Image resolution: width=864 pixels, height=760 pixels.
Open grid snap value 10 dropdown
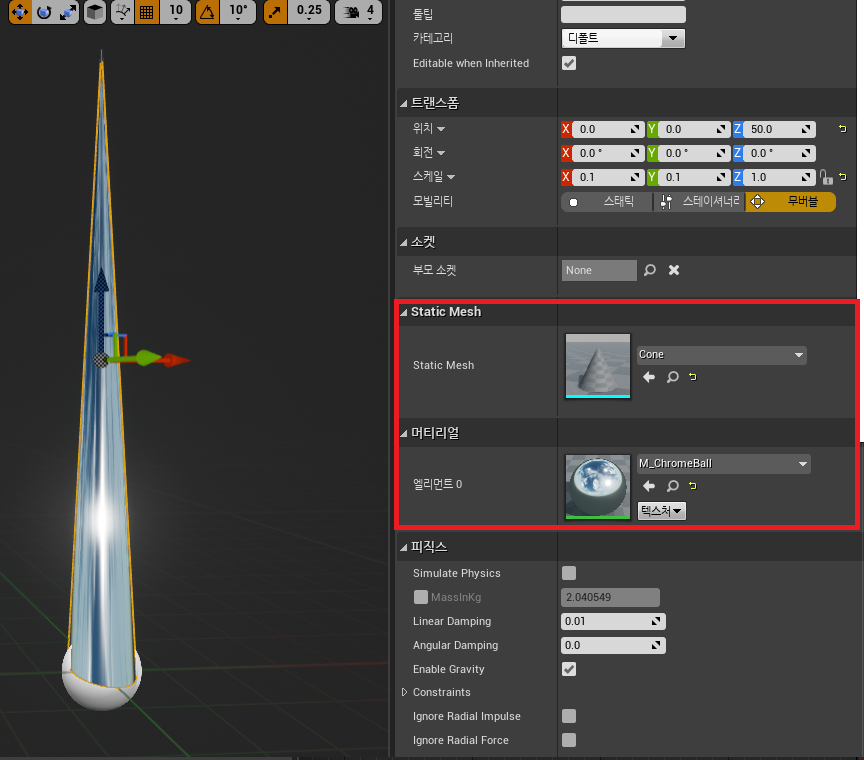pyautogui.click(x=176, y=12)
